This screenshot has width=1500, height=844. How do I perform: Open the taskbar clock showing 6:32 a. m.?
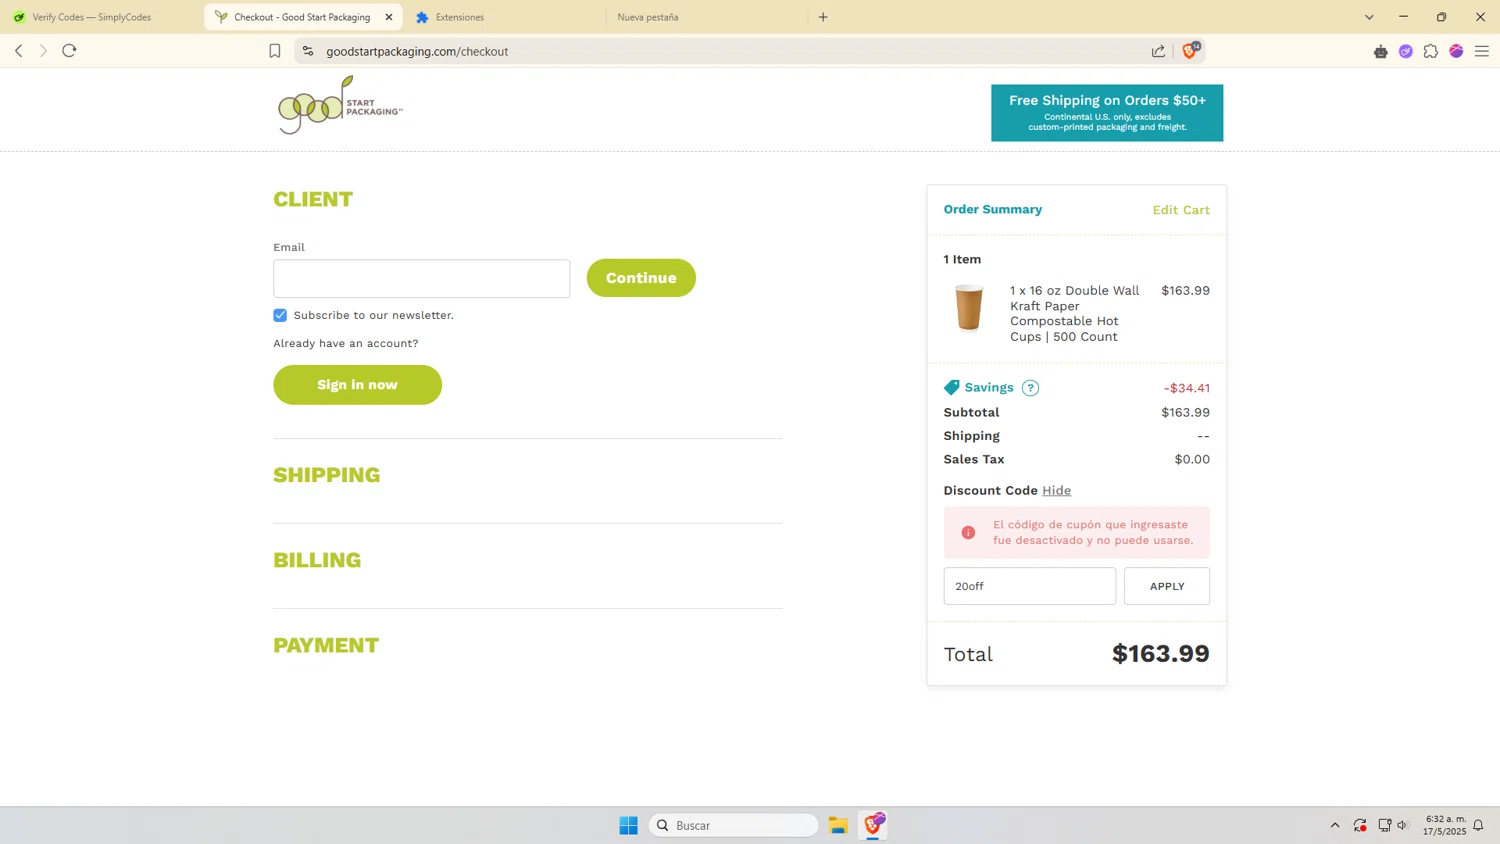[1445, 825]
